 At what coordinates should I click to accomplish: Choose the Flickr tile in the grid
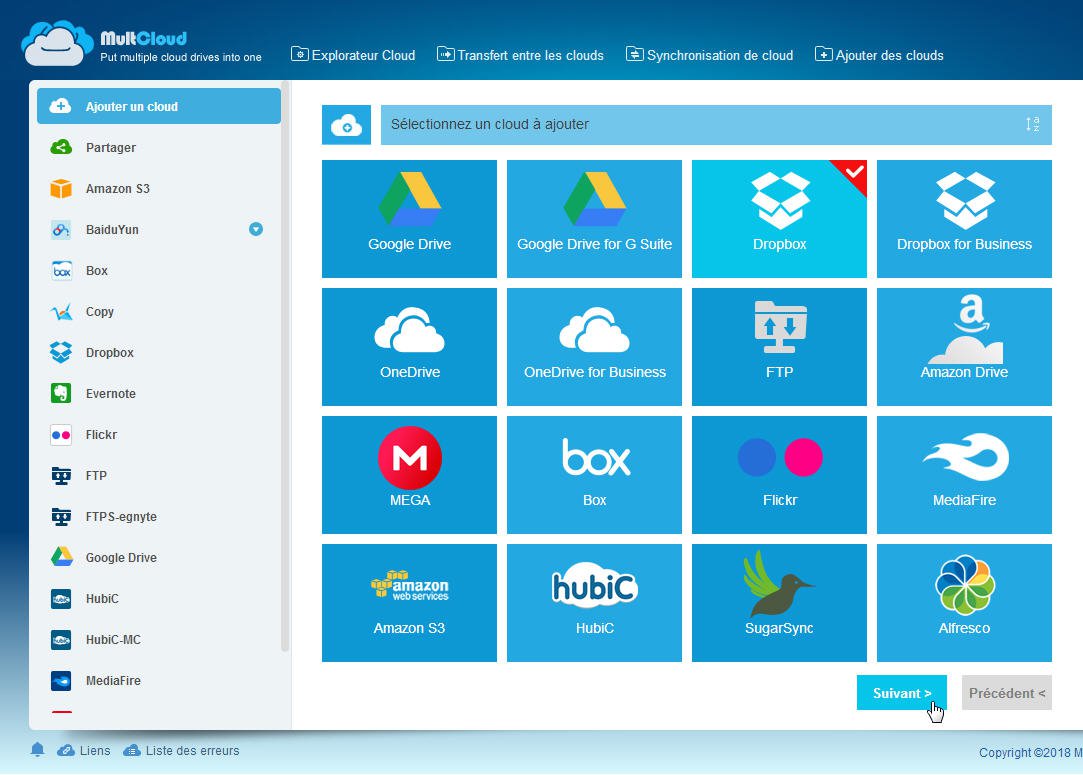pos(779,475)
